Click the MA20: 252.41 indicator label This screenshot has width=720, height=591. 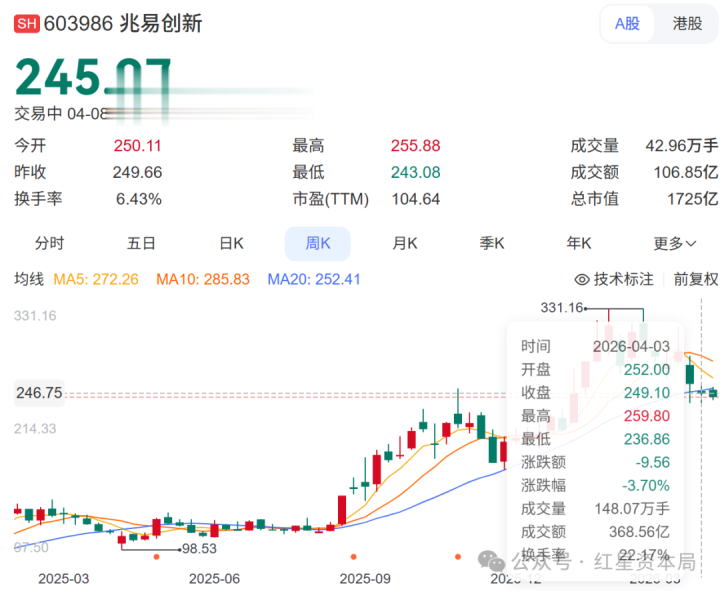click(314, 279)
